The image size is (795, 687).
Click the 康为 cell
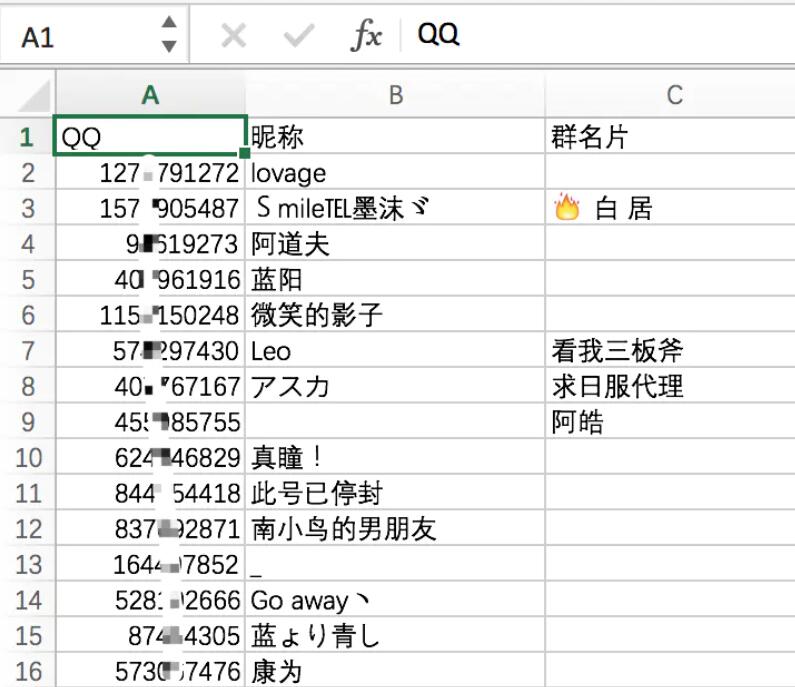coord(395,671)
